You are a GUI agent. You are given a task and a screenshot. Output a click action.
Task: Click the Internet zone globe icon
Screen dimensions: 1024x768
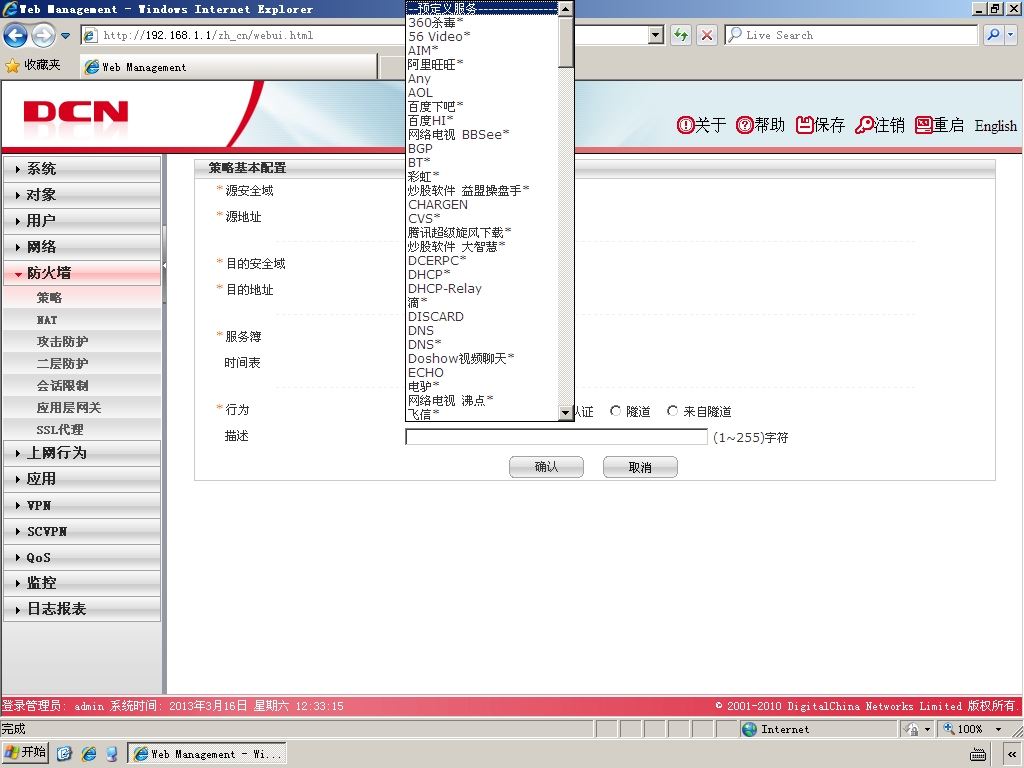click(750, 729)
